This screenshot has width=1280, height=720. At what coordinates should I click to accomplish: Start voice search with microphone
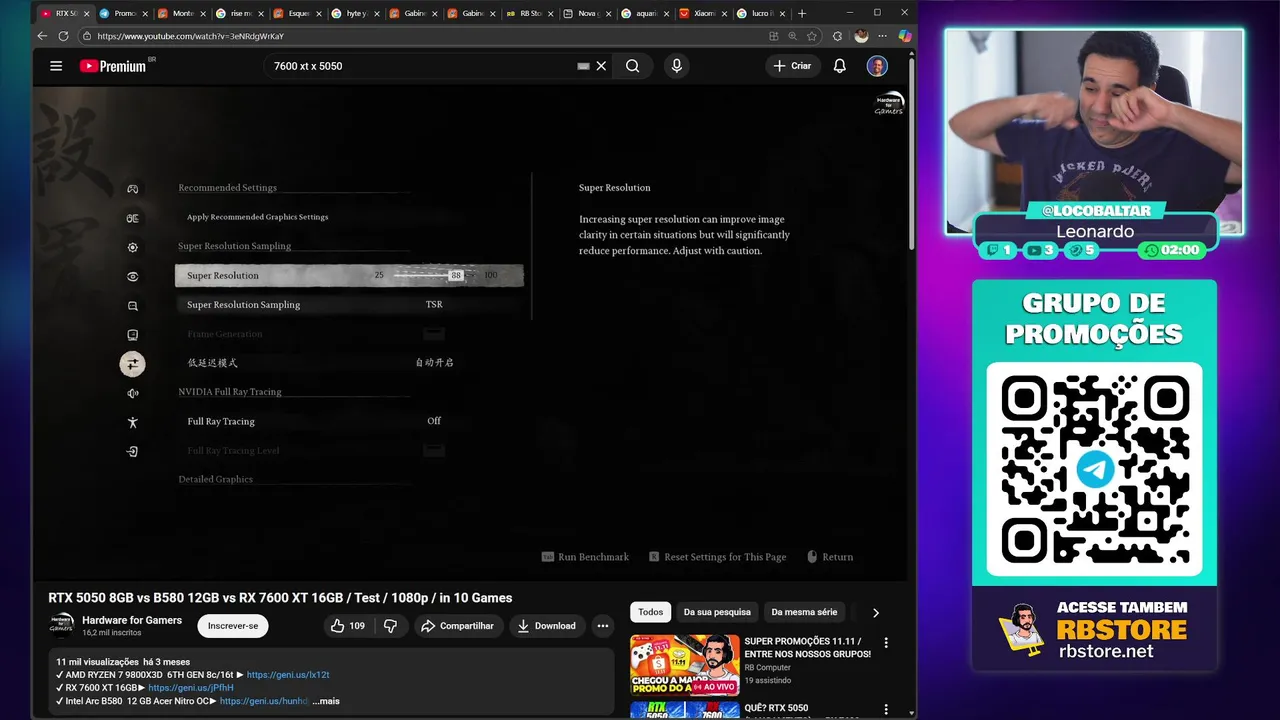[677, 66]
